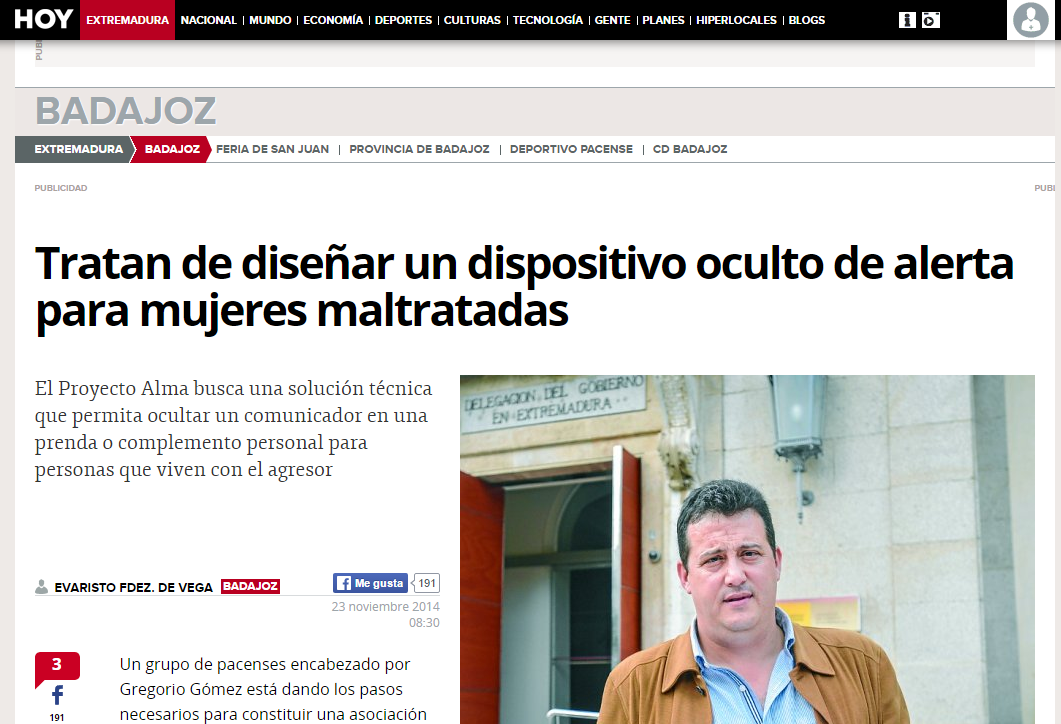Open the EXTREMADURA menu item
This screenshot has width=1061, height=724.
pos(127,19)
